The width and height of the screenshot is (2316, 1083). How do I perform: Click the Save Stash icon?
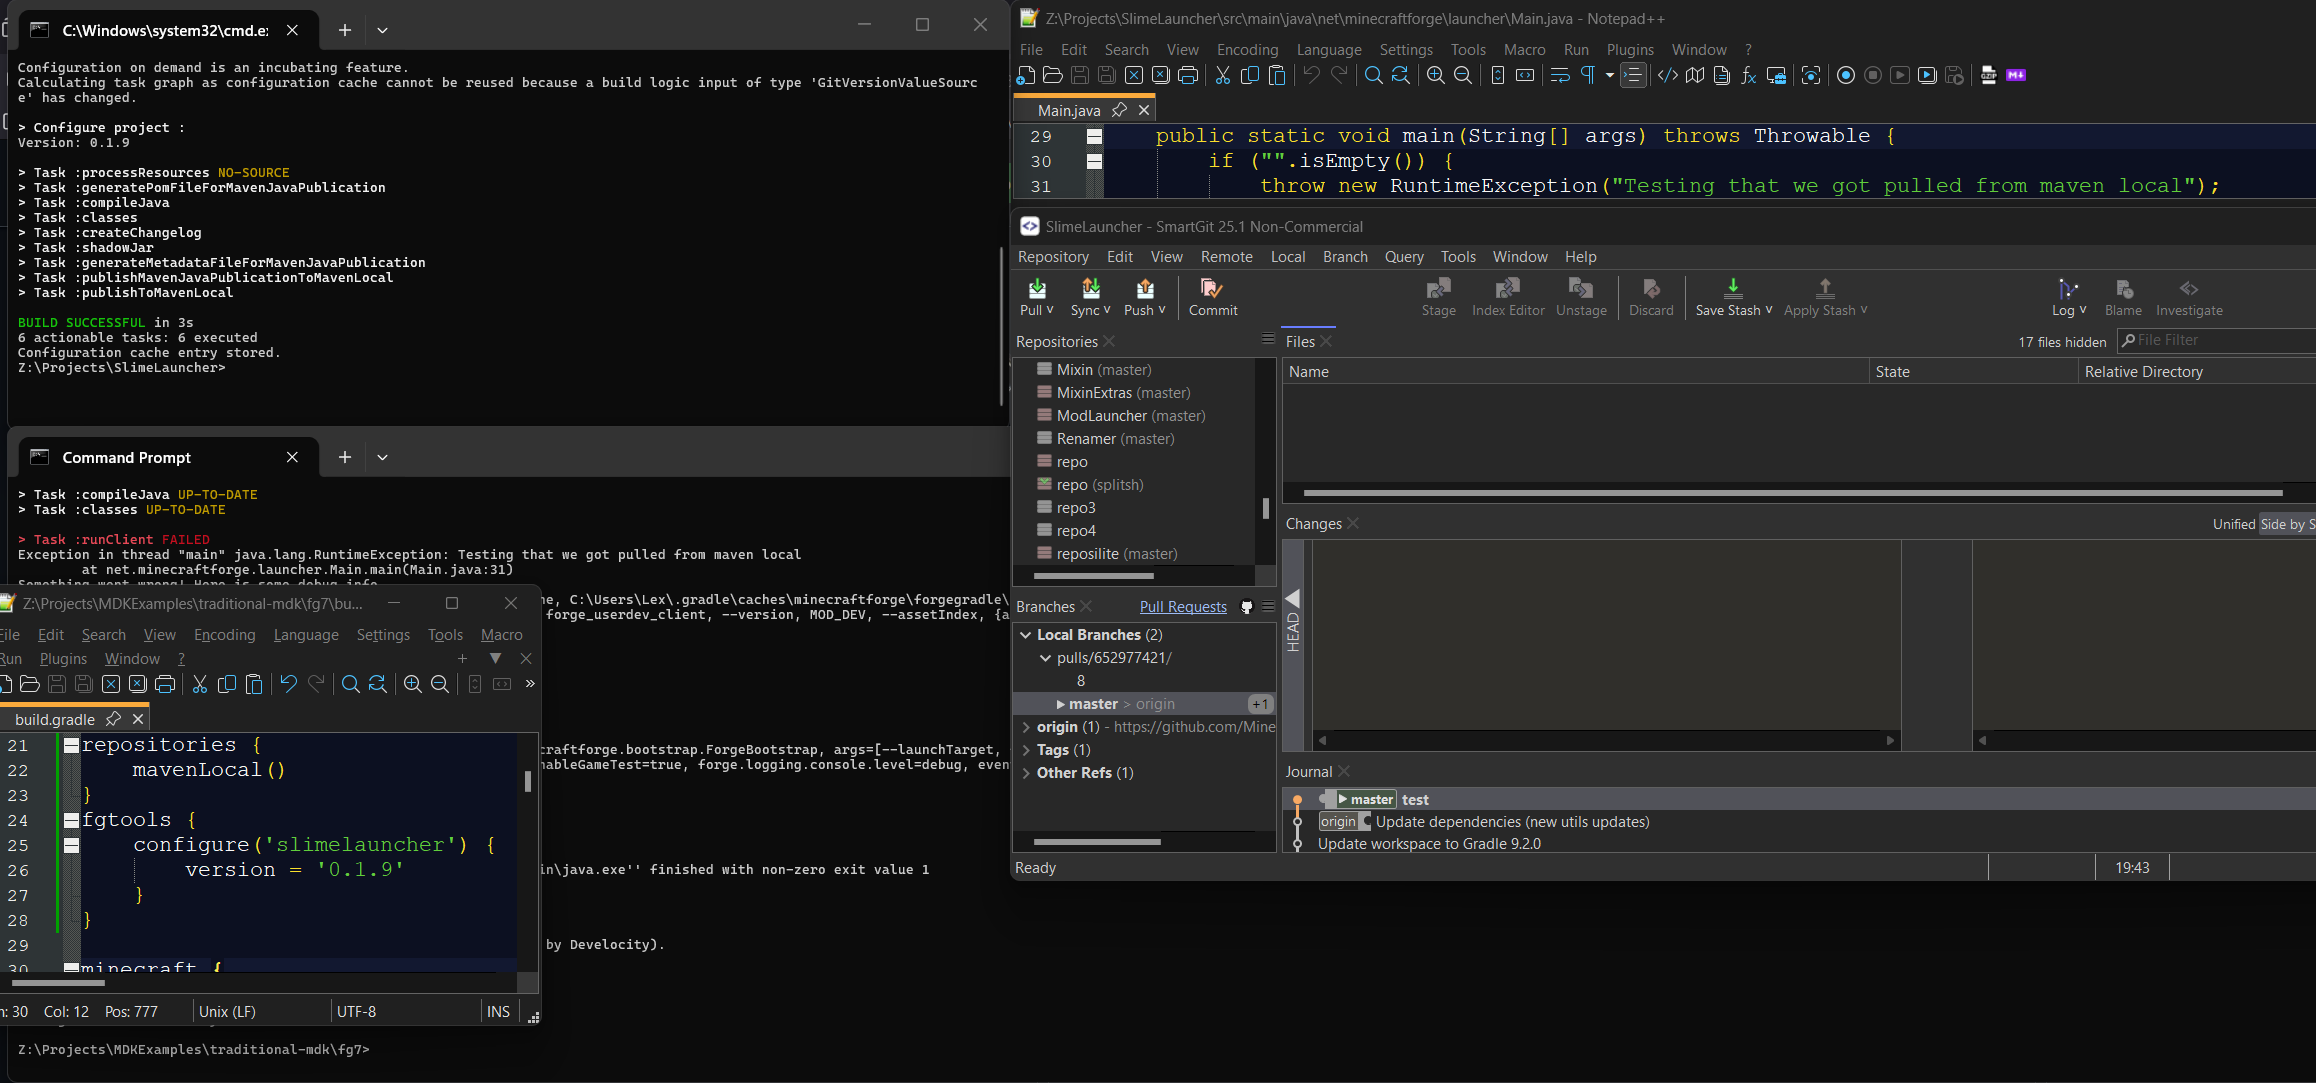(1732, 290)
